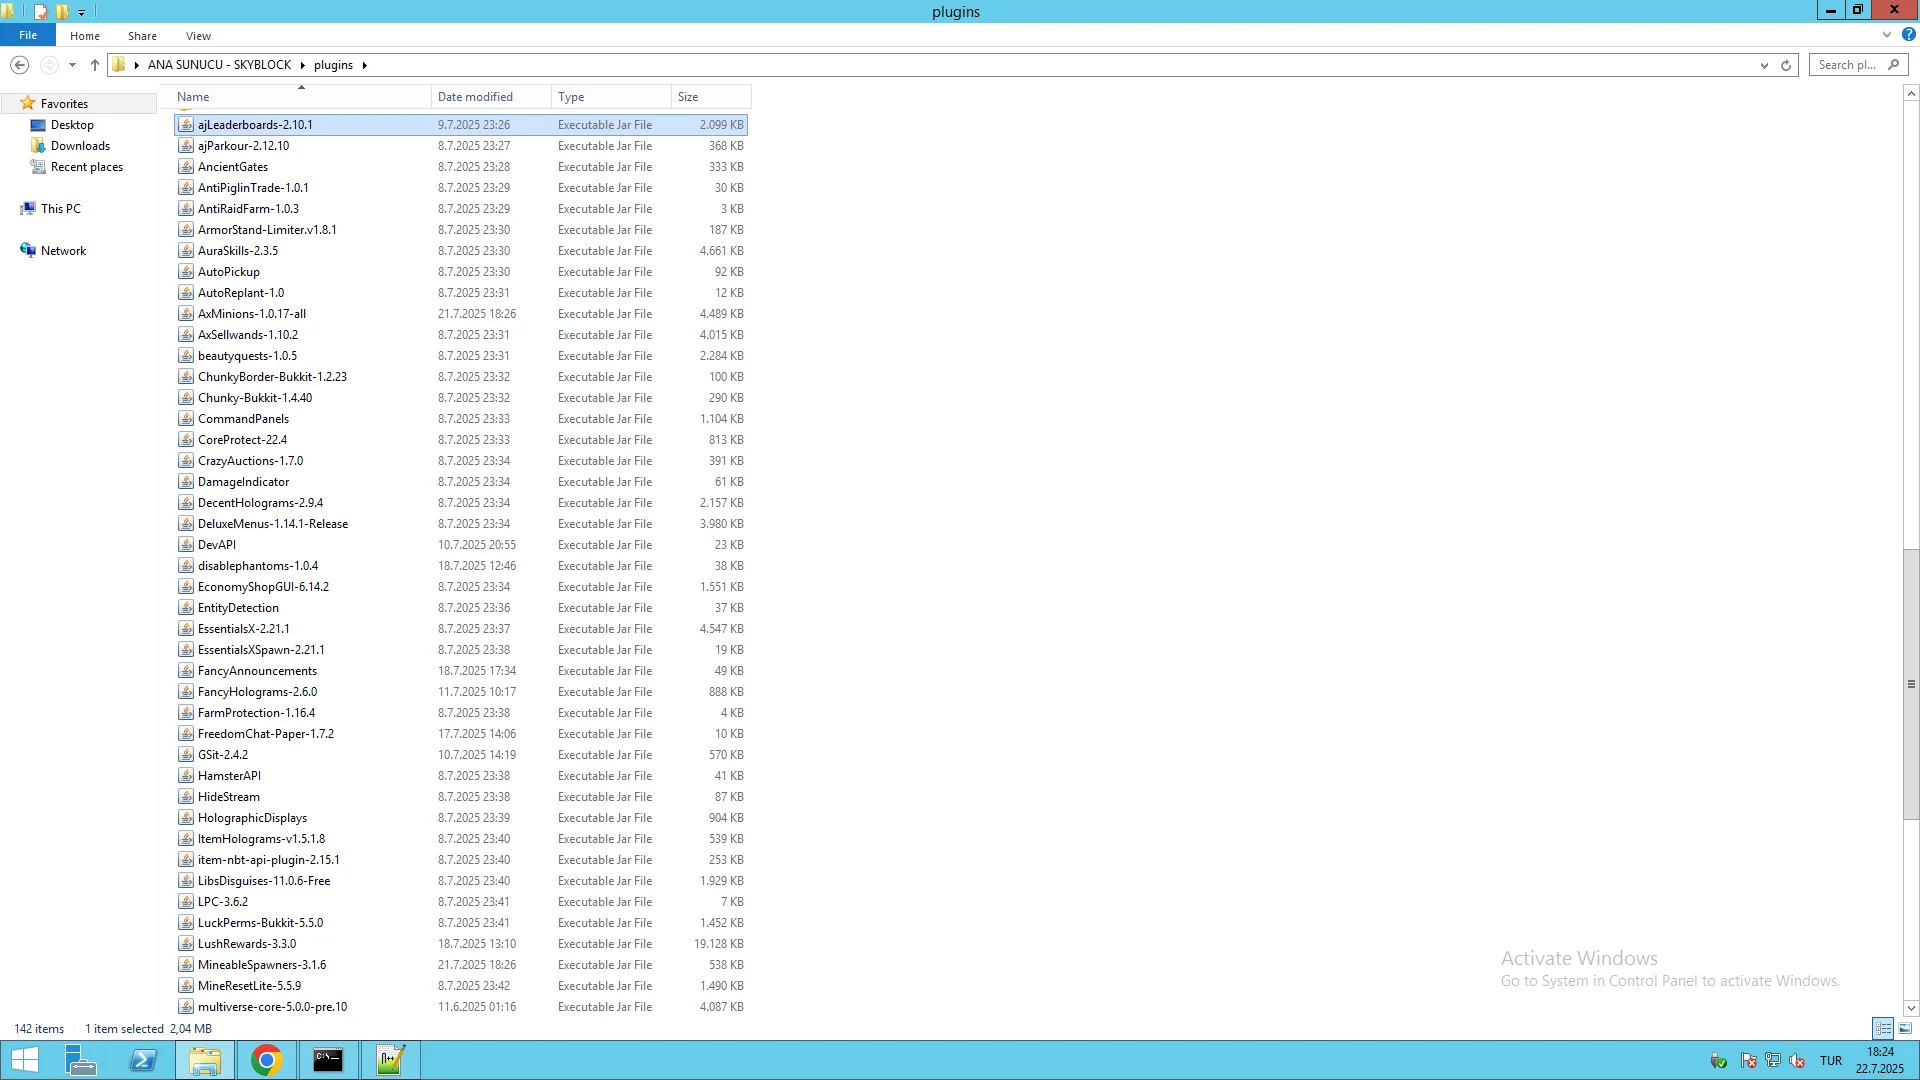Click the GSit-2.4.2 jar file icon
1920x1080 pixels.
coord(186,755)
